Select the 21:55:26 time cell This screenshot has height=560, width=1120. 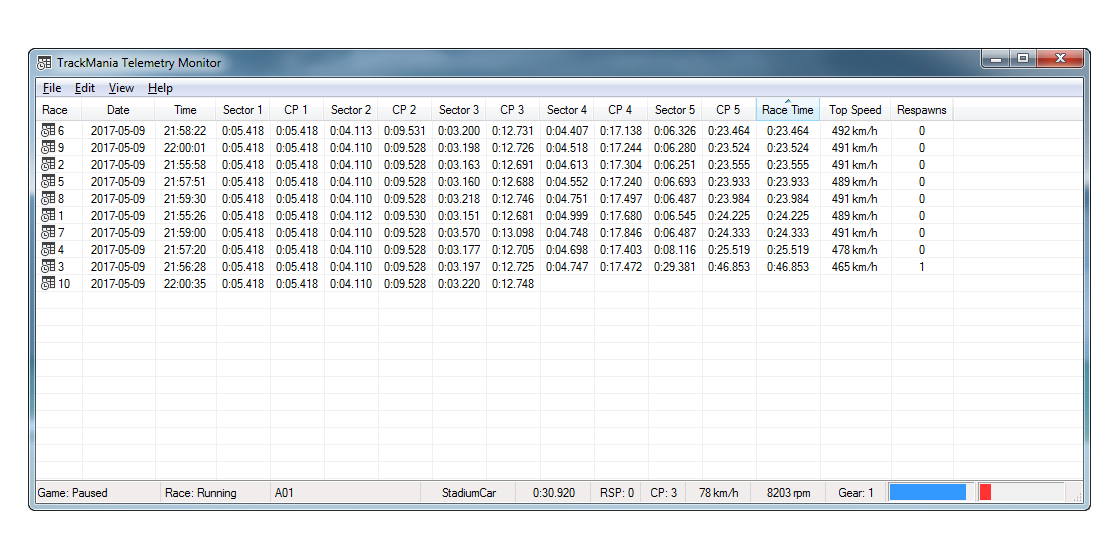click(185, 216)
